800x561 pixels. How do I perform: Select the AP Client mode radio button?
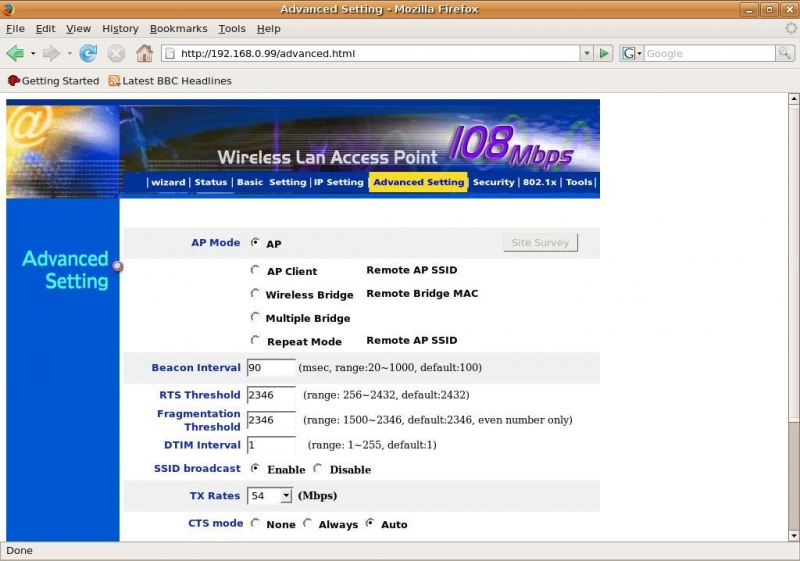255,270
